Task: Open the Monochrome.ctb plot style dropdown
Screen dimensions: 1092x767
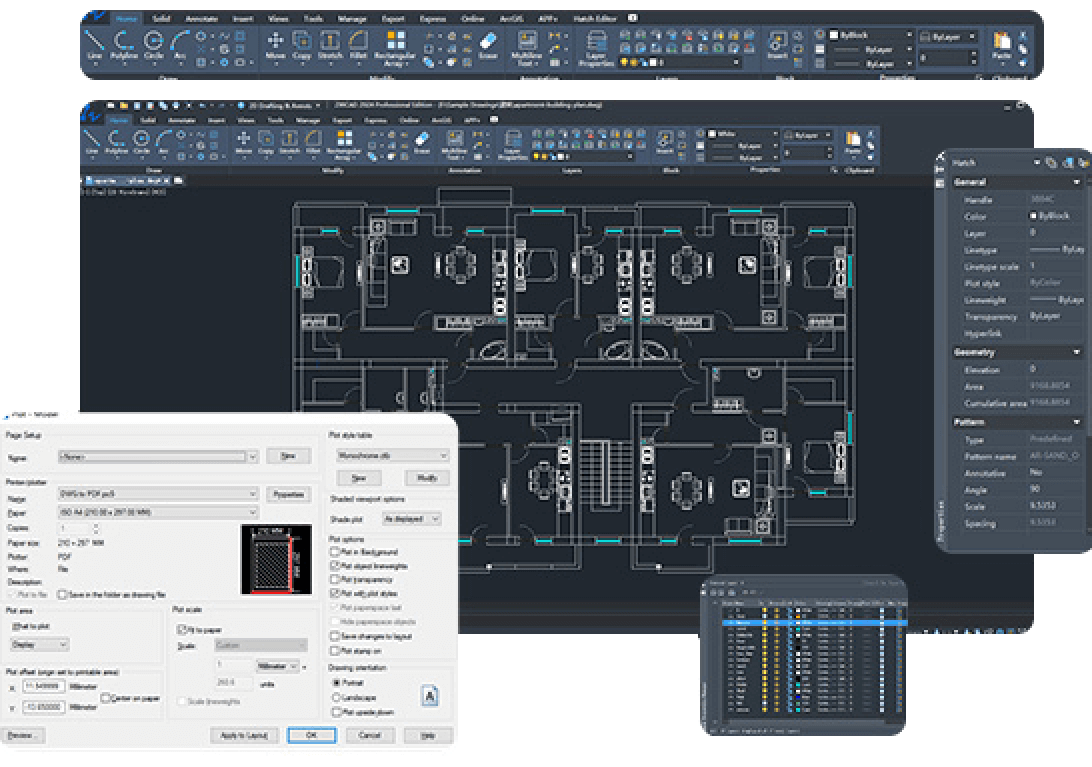Action: pos(443,455)
